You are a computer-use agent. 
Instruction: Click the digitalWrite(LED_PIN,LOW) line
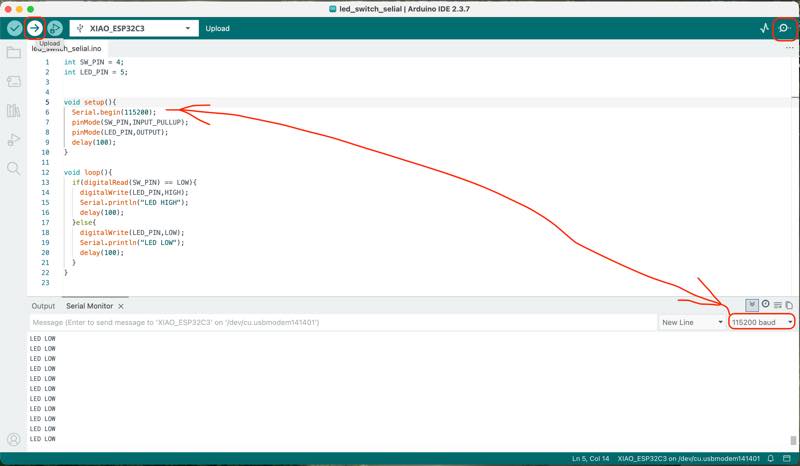pos(132,232)
